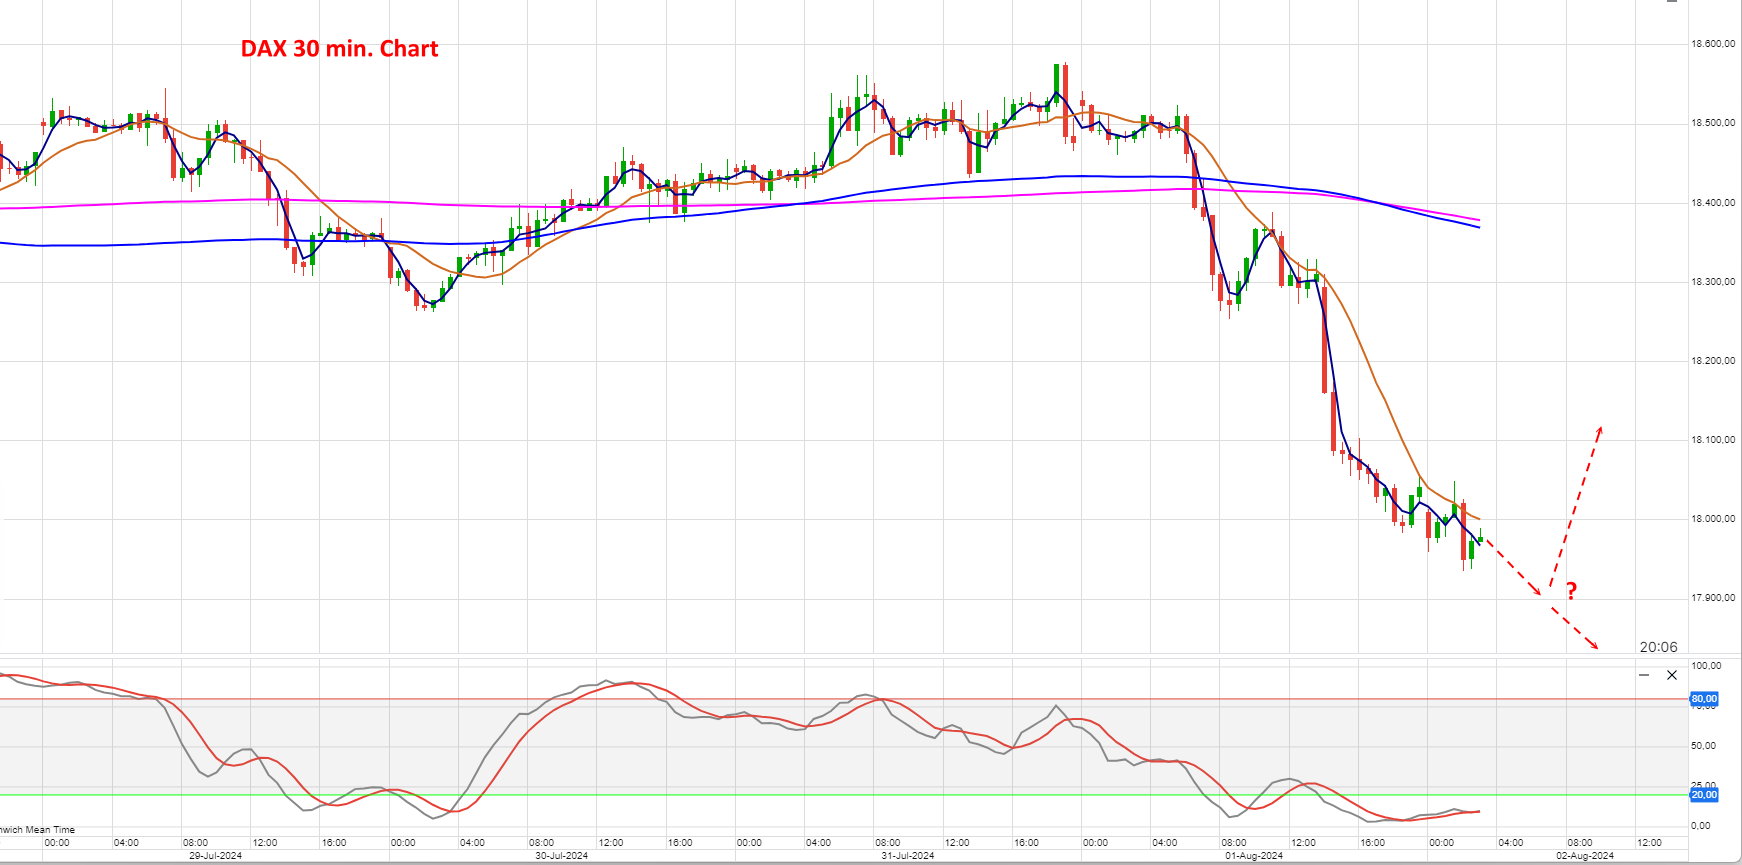The image size is (1742, 865).
Task: Minimize the oscillator indicator panel
Action: pyautogui.click(x=1644, y=675)
